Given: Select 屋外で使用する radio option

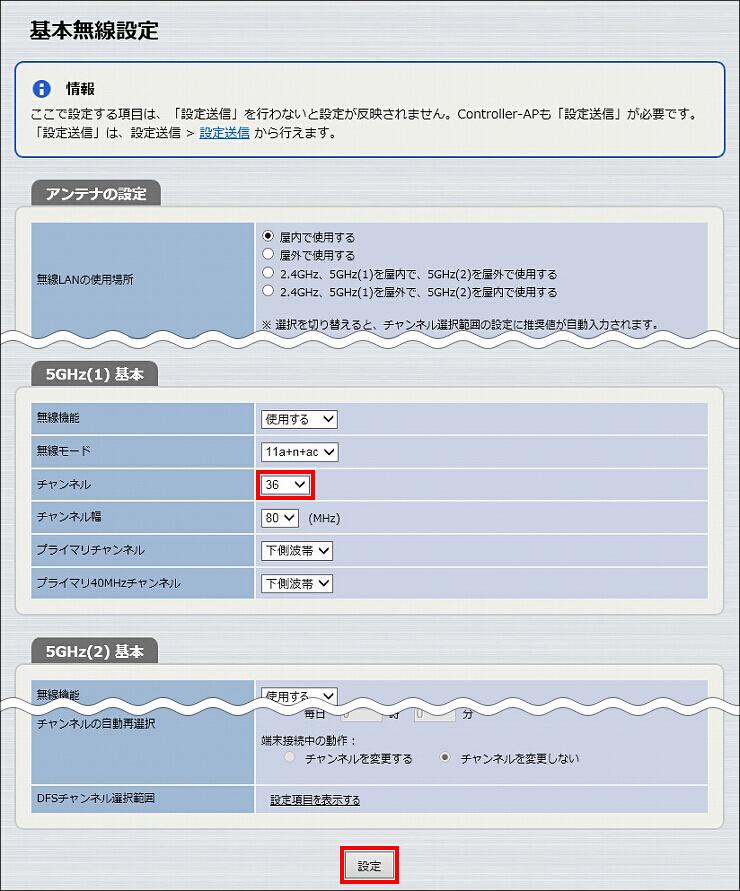Looking at the screenshot, I should [x=268, y=254].
